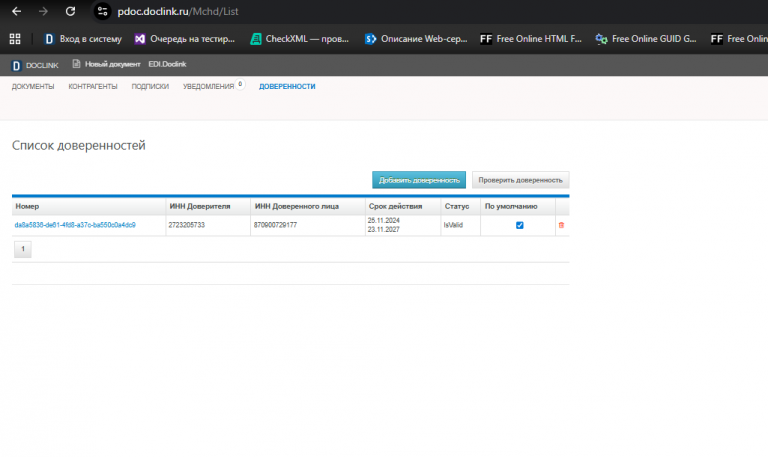Switch to ПОДПИСКИ tab
The width and height of the screenshot is (768, 457).
150,86
